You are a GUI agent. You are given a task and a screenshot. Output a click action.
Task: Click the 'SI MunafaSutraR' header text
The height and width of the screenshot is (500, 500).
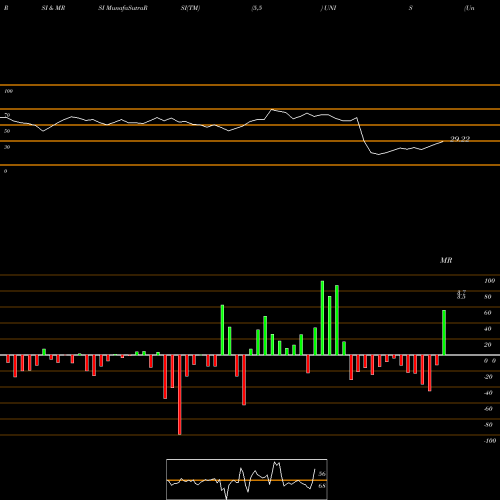123,8
